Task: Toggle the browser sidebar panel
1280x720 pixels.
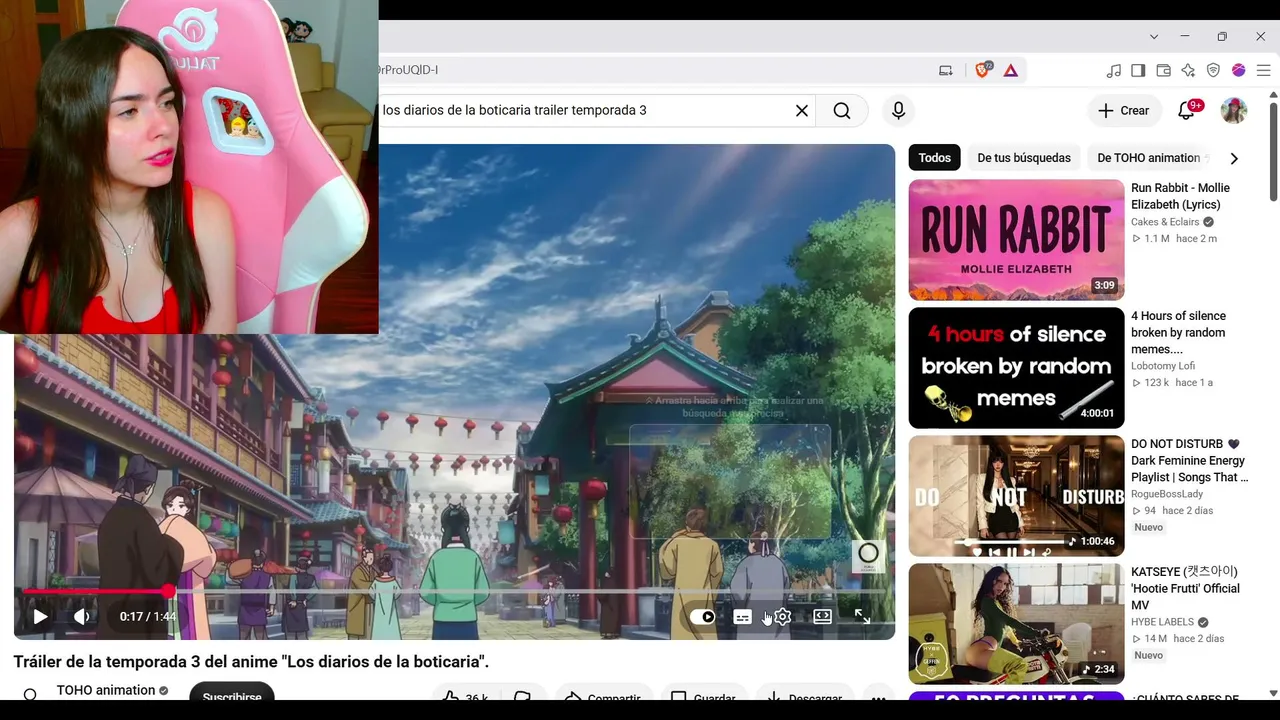Action: click(1138, 70)
